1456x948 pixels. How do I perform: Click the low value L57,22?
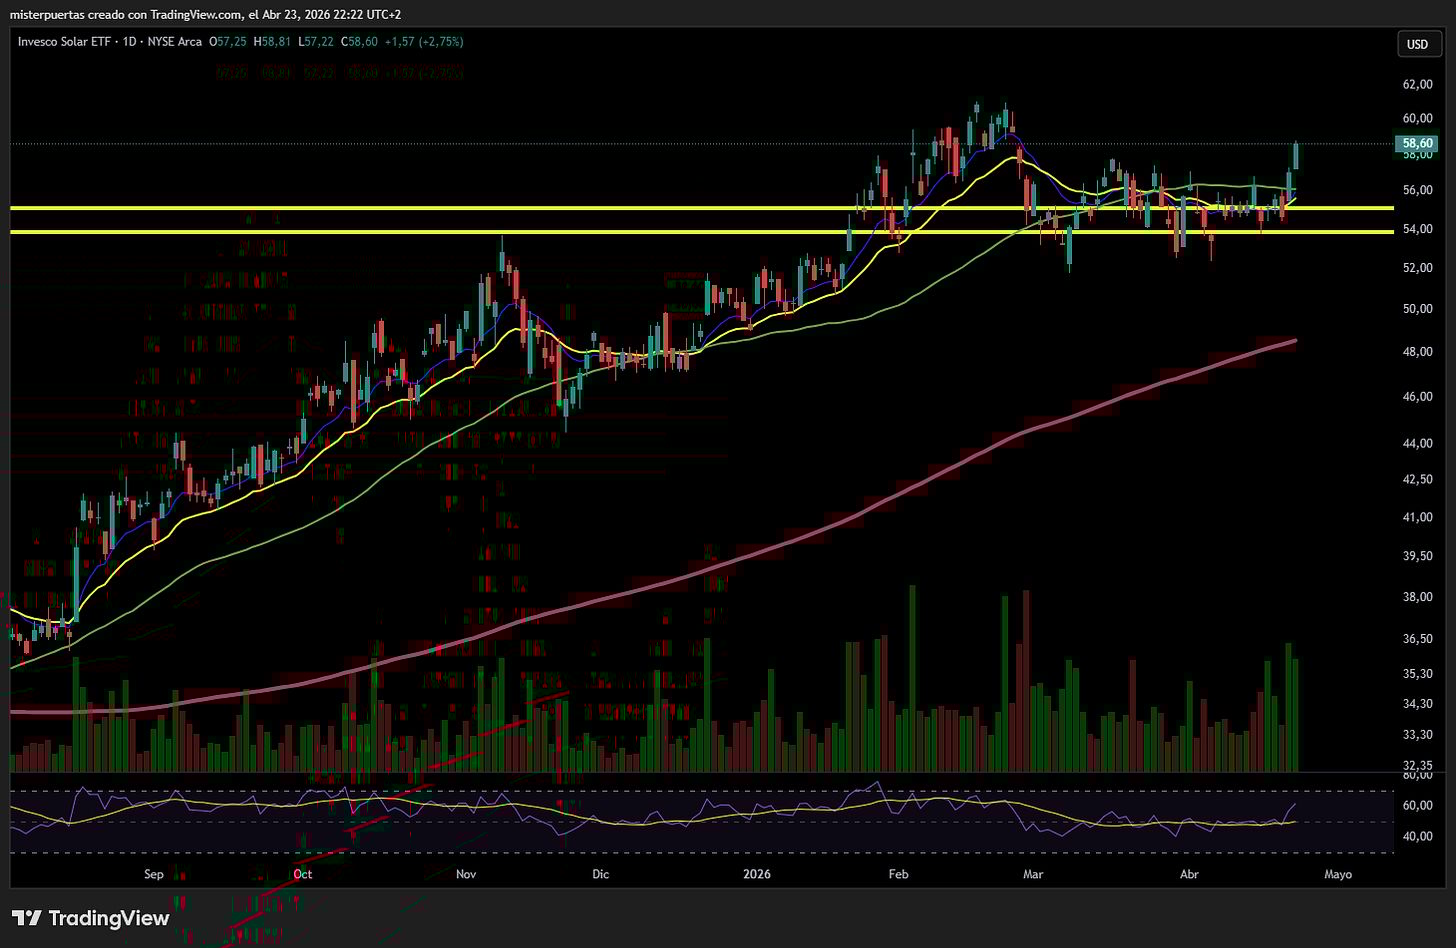coord(314,42)
